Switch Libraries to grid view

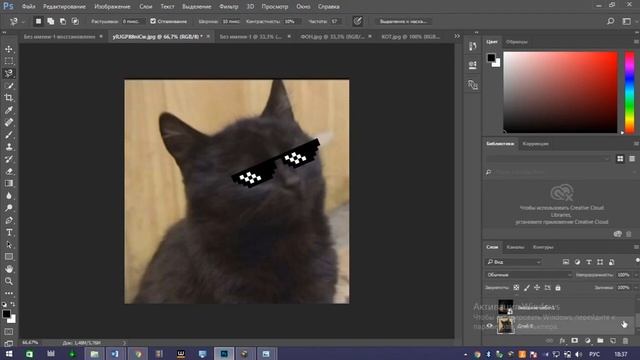click(620, 159)
